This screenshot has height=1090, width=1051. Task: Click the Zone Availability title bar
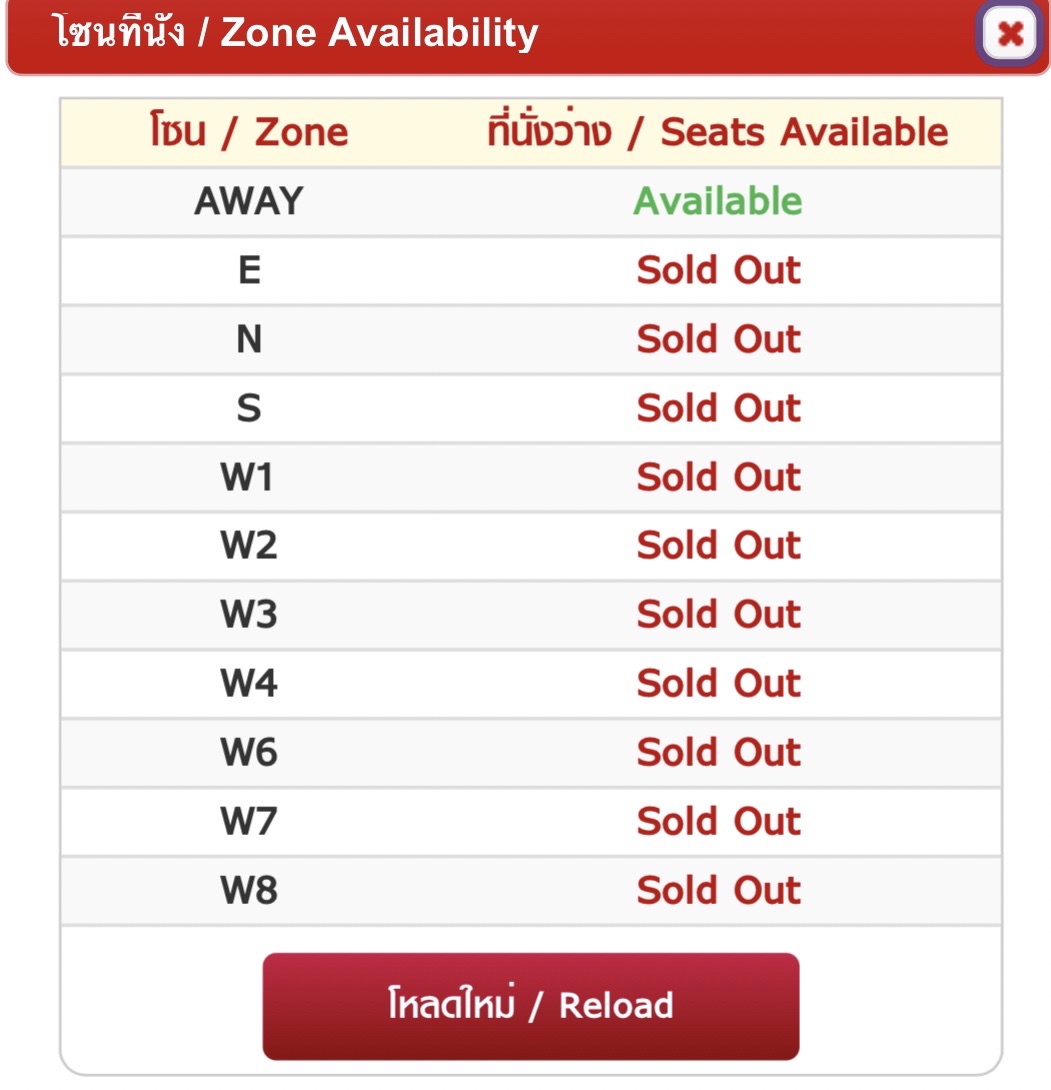(487, 35)
